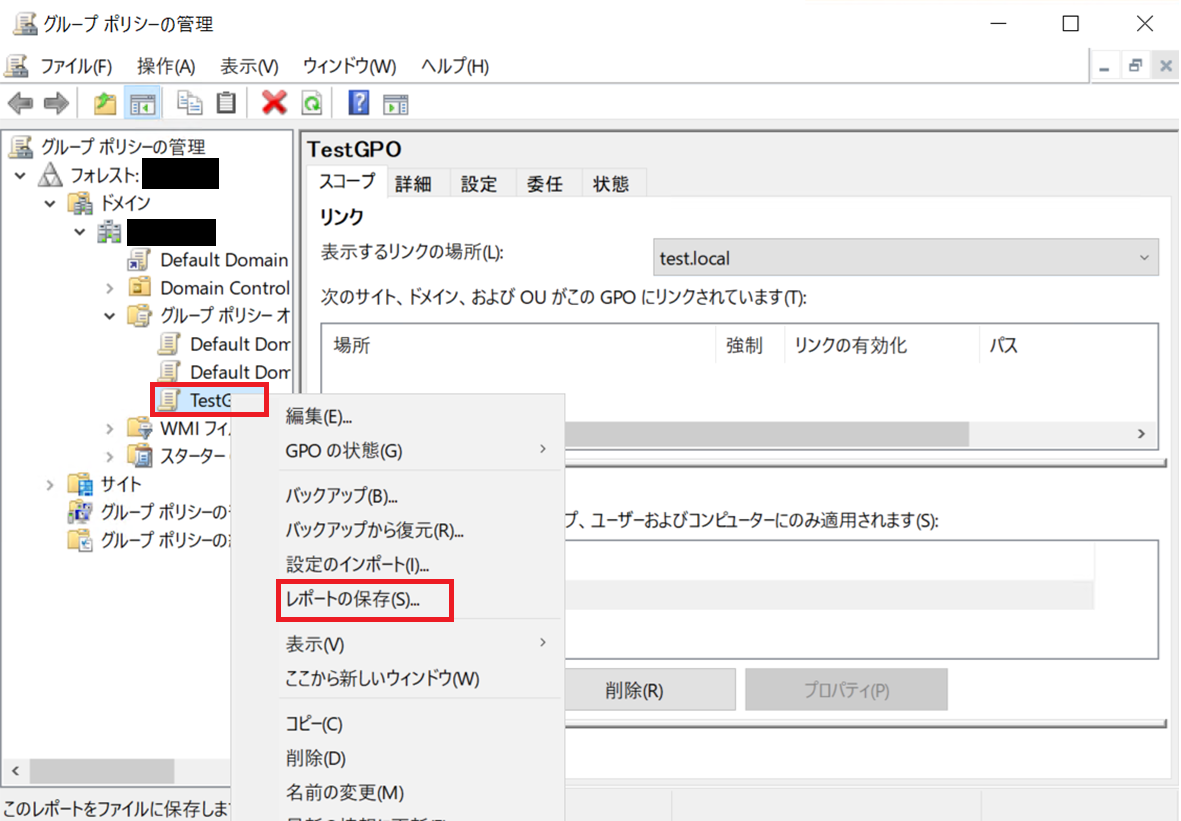Choose 設定のインポート(I)...
Screen dimensions: 1181x821
(421, 564)
